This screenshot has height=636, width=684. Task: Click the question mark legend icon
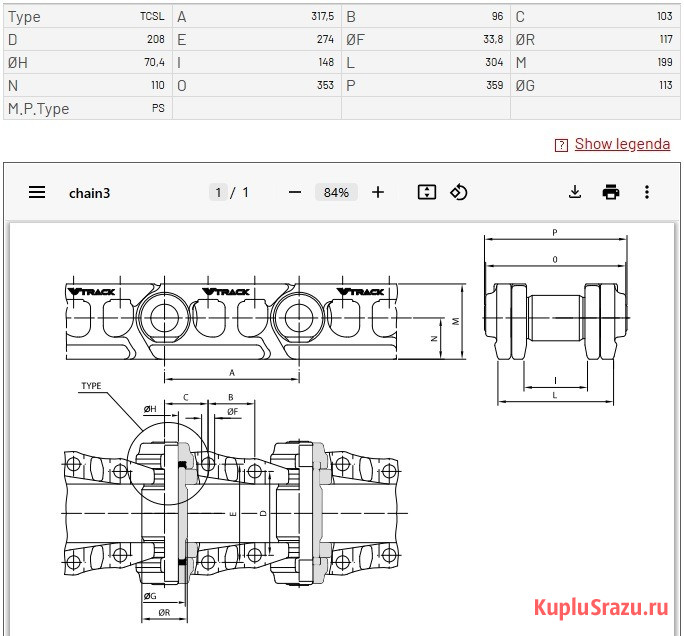click(561, 145)
